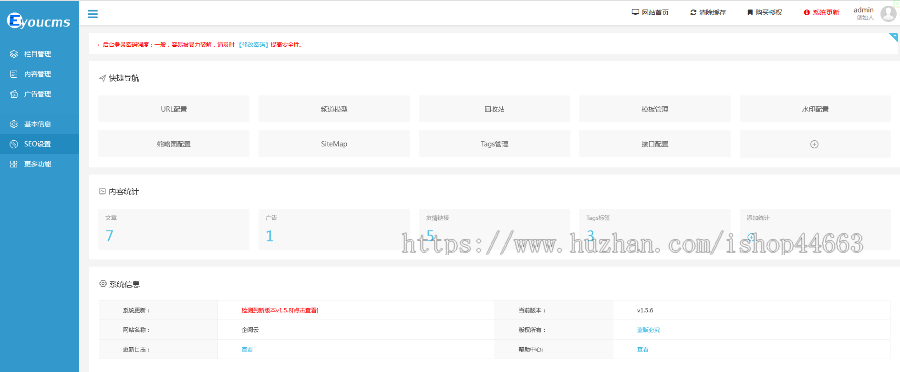Click the red new version detected link
Image resolution: width=900 pixels, height=372 pixels.
[280, 310]
